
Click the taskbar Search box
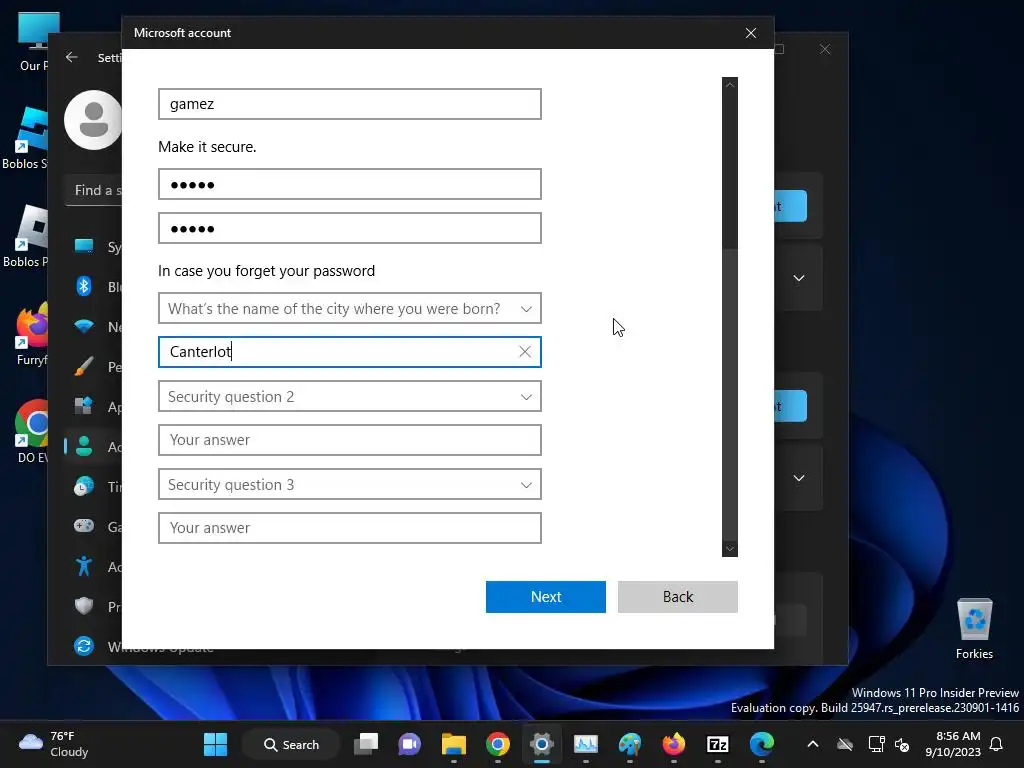291,744
